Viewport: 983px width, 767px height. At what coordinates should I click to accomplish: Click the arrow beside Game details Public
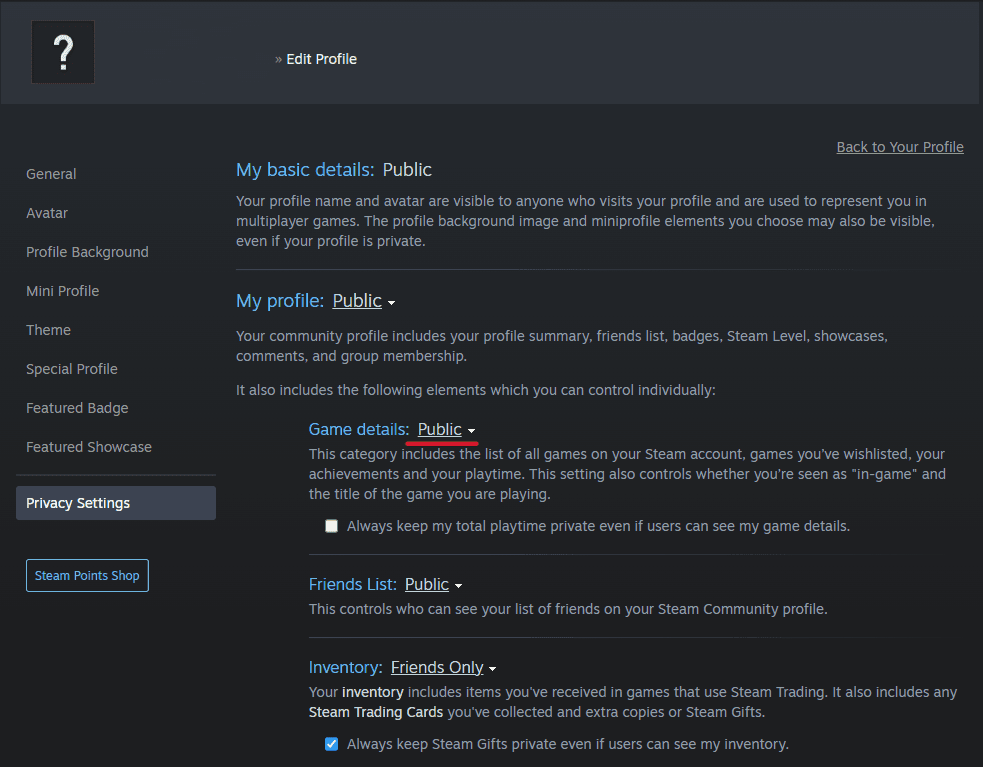coord(471,431)
